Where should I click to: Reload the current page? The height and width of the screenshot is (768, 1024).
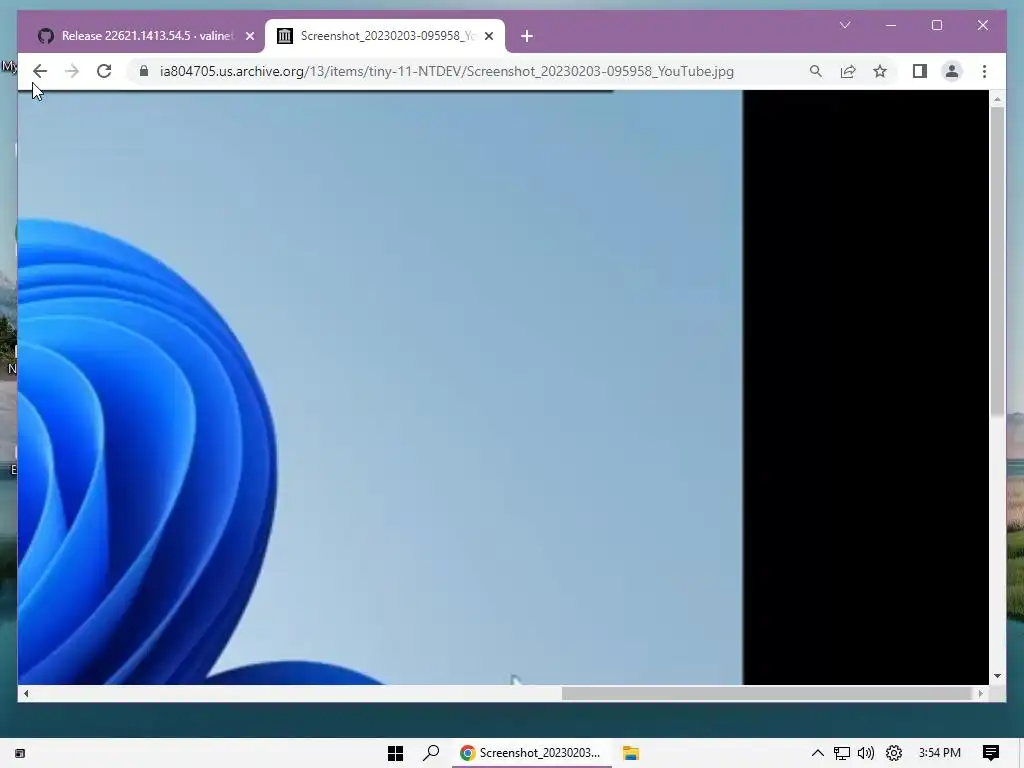point(104,71)
